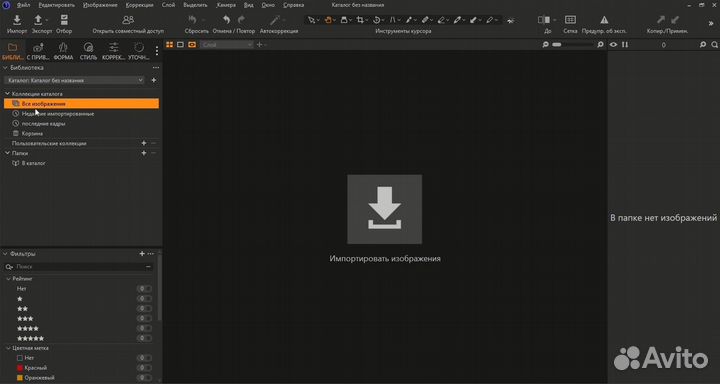
Task: Collapse the Цветная метка filter group
Action: (8, 348)
